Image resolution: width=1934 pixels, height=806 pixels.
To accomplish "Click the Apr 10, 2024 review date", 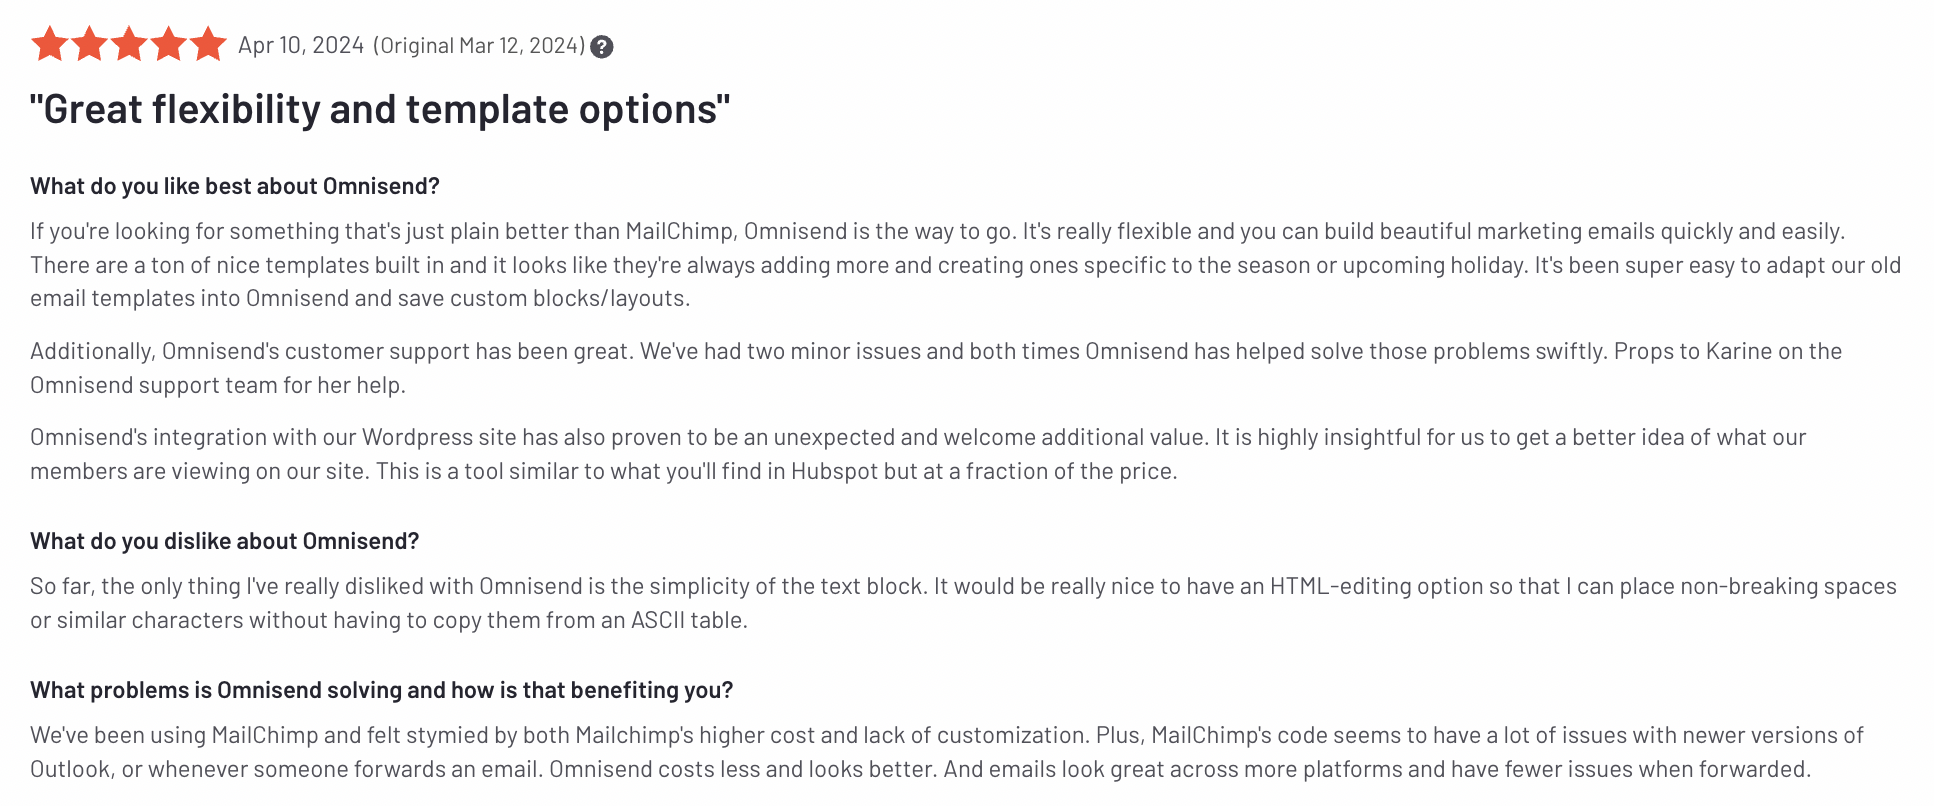I will [x=301, y=45].
